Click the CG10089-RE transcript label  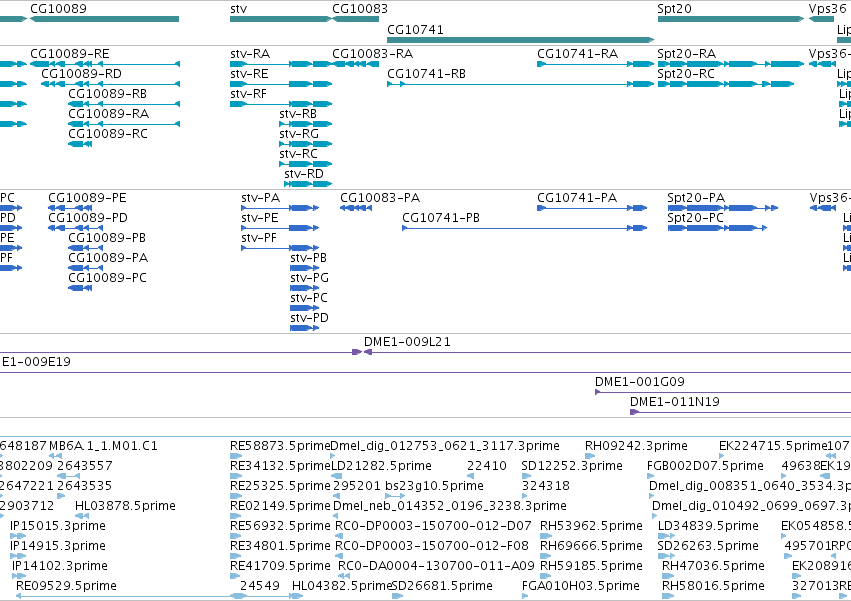tap(69, 54)
